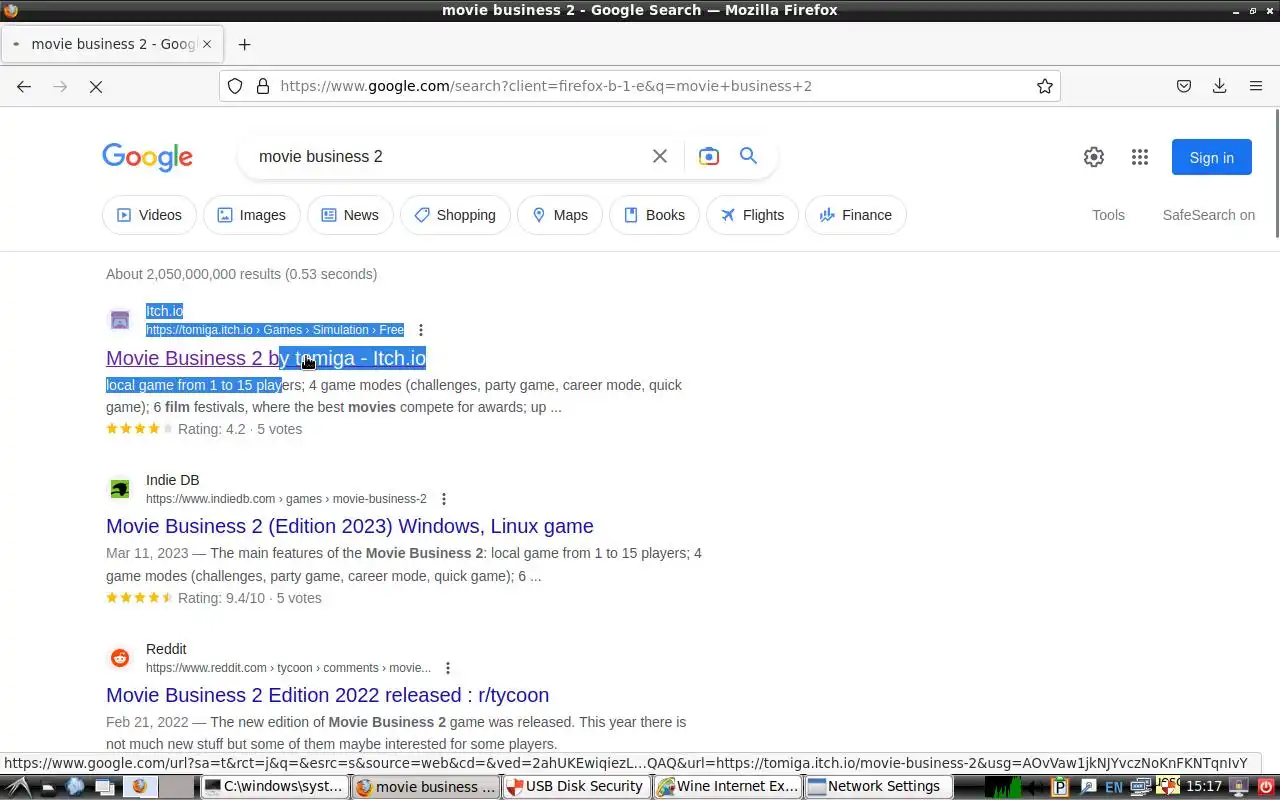Click the Rating 4.2 stars text
This screenshot has height=800, width=1280.
point(240,429)
